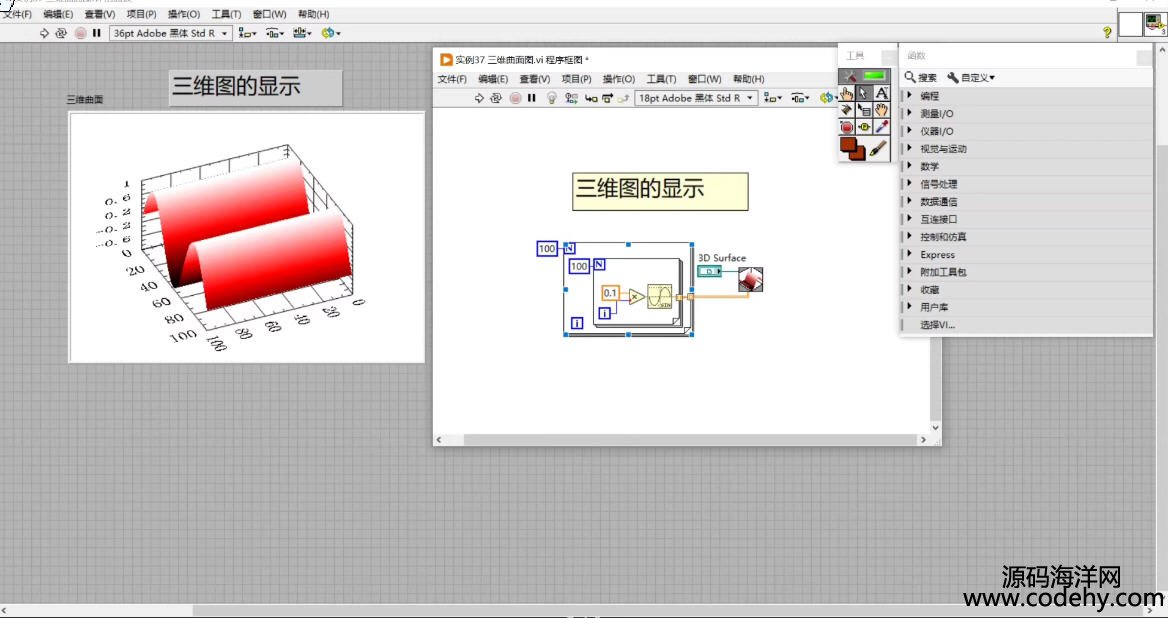Open Align Objects dropdown in block diagram

tap(772, 98)
